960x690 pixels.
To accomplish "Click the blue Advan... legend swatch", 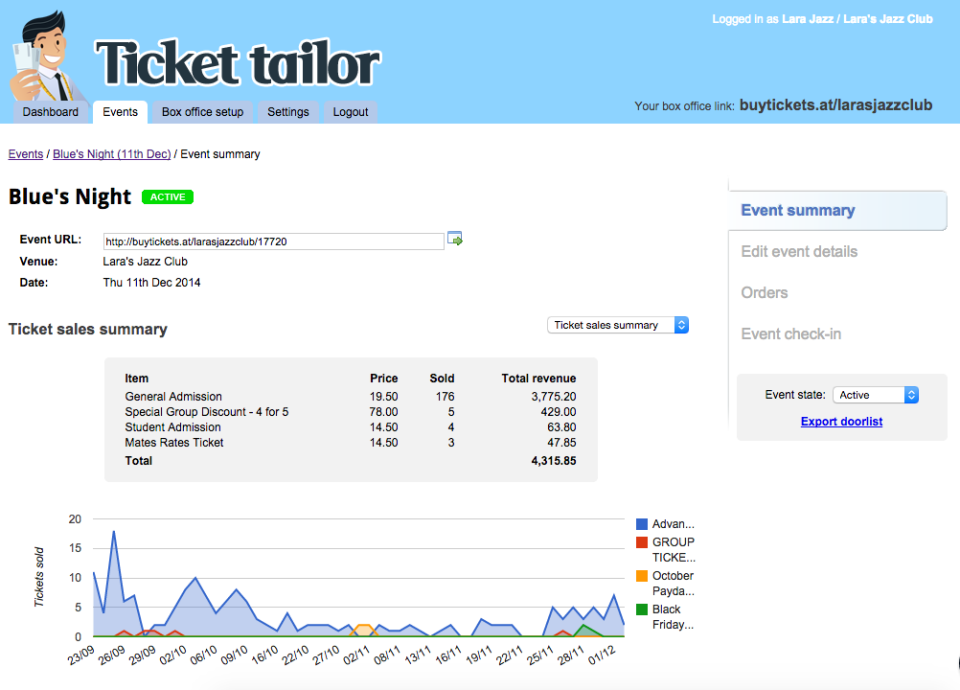I will 642,524.
